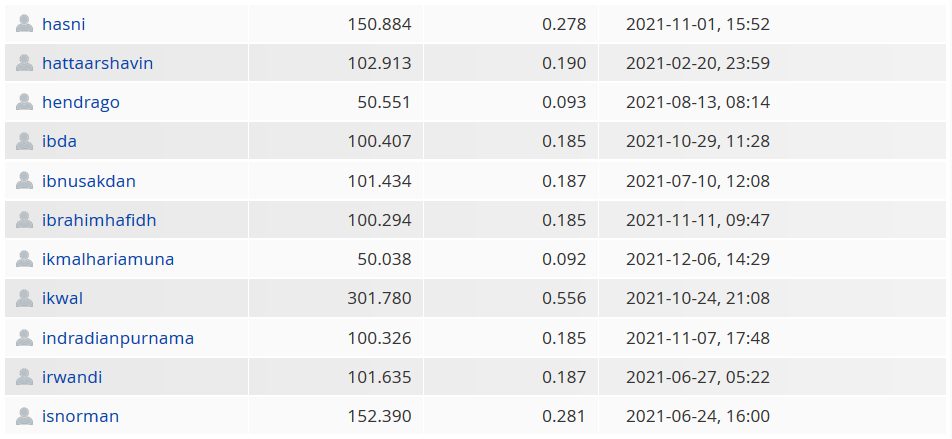This screenshot has width=952, height=439.
Task: Open the ibda username link
Action: pos(60,141)
